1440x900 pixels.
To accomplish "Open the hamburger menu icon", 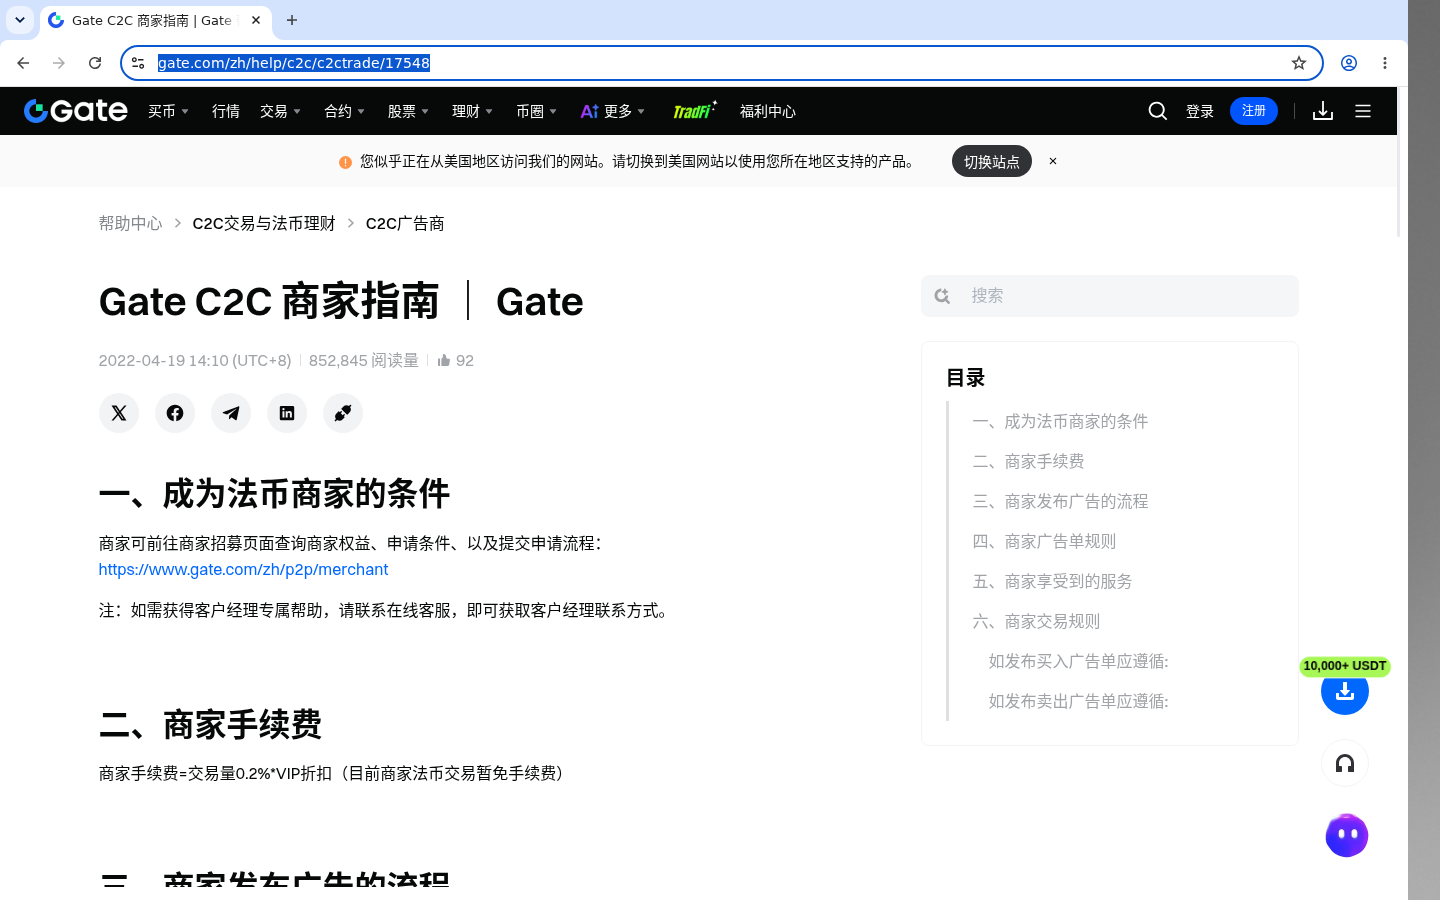I will 1363,111.
